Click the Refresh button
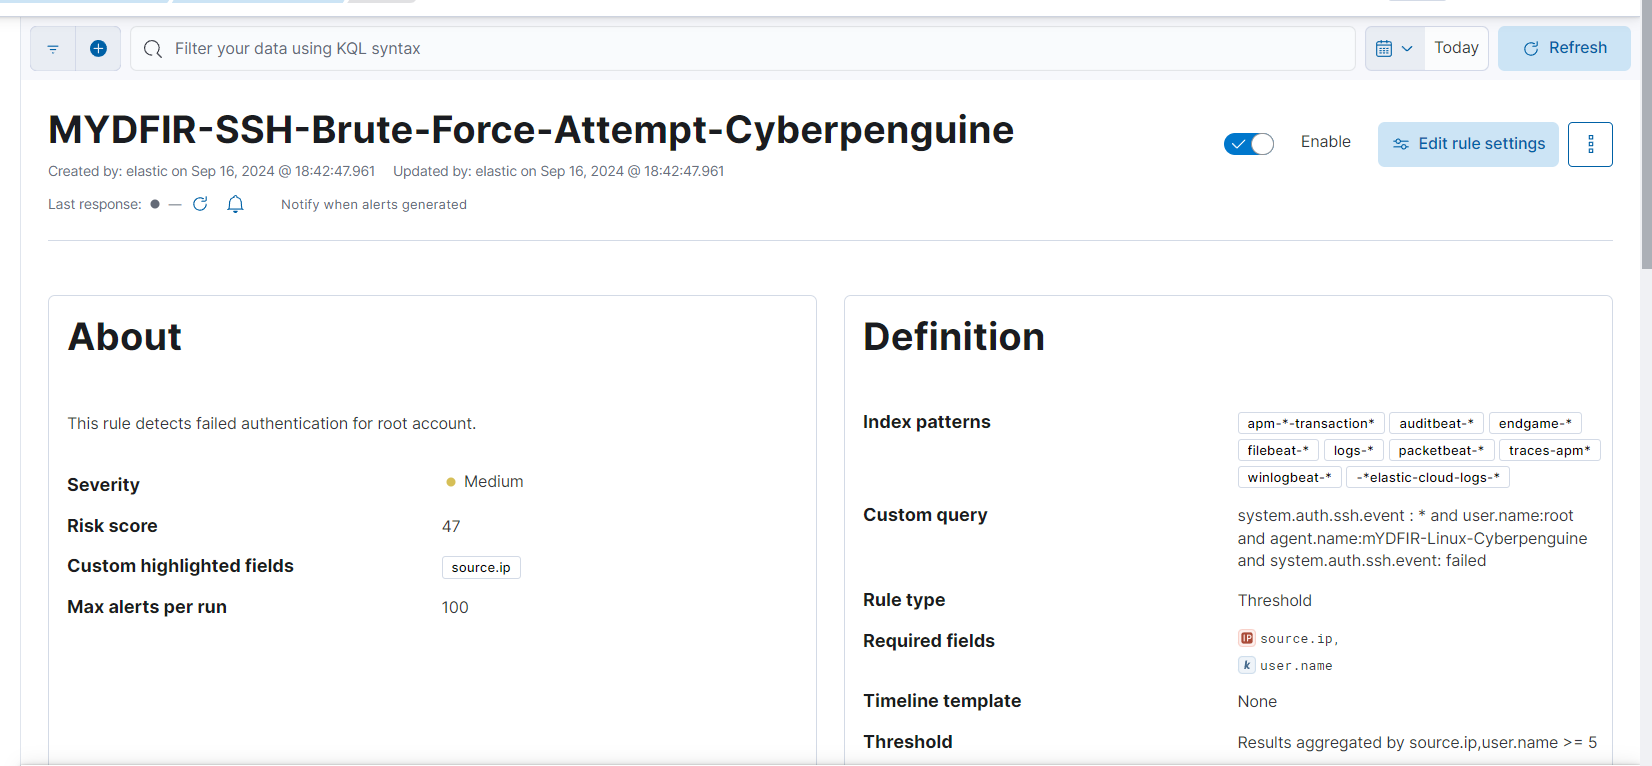This screenshot has height=766, width=1652. click(x=1564, y=48)
